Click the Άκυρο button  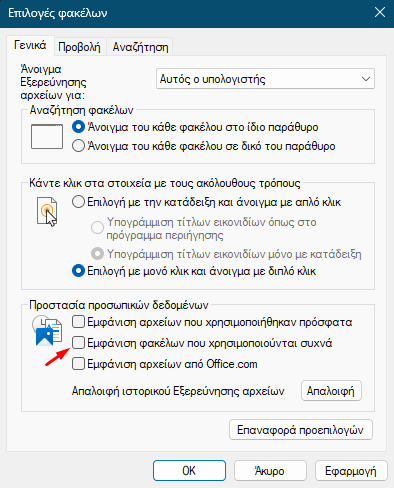point(270,471)
